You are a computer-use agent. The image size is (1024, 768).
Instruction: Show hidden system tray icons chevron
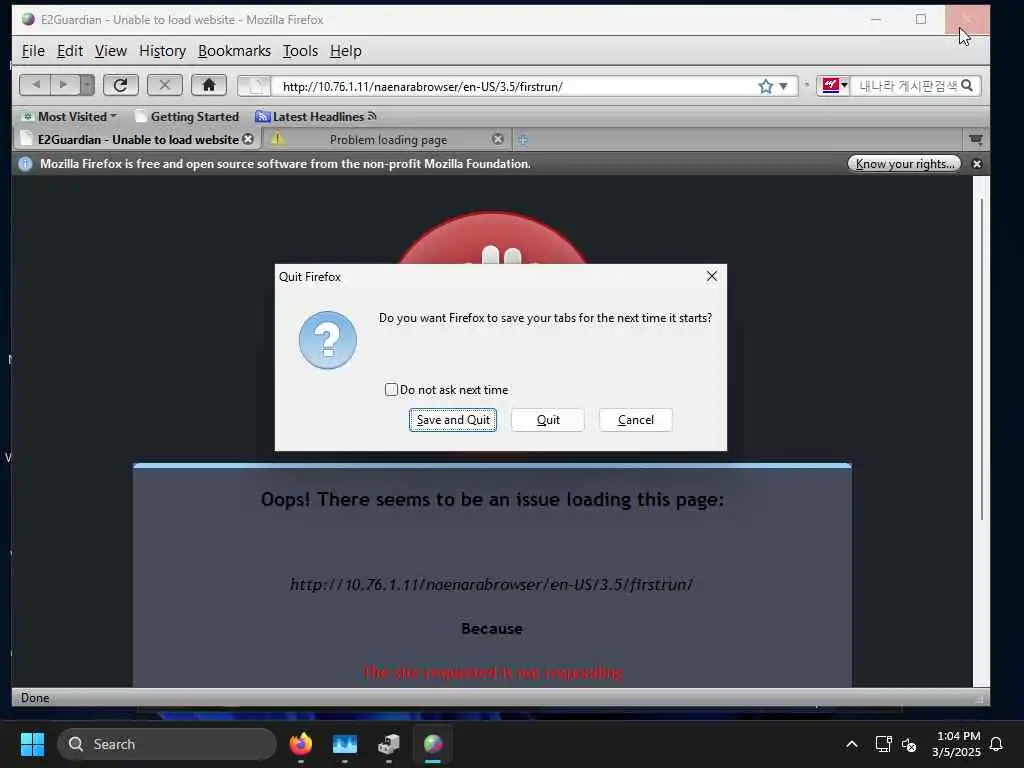pos(852,744)
